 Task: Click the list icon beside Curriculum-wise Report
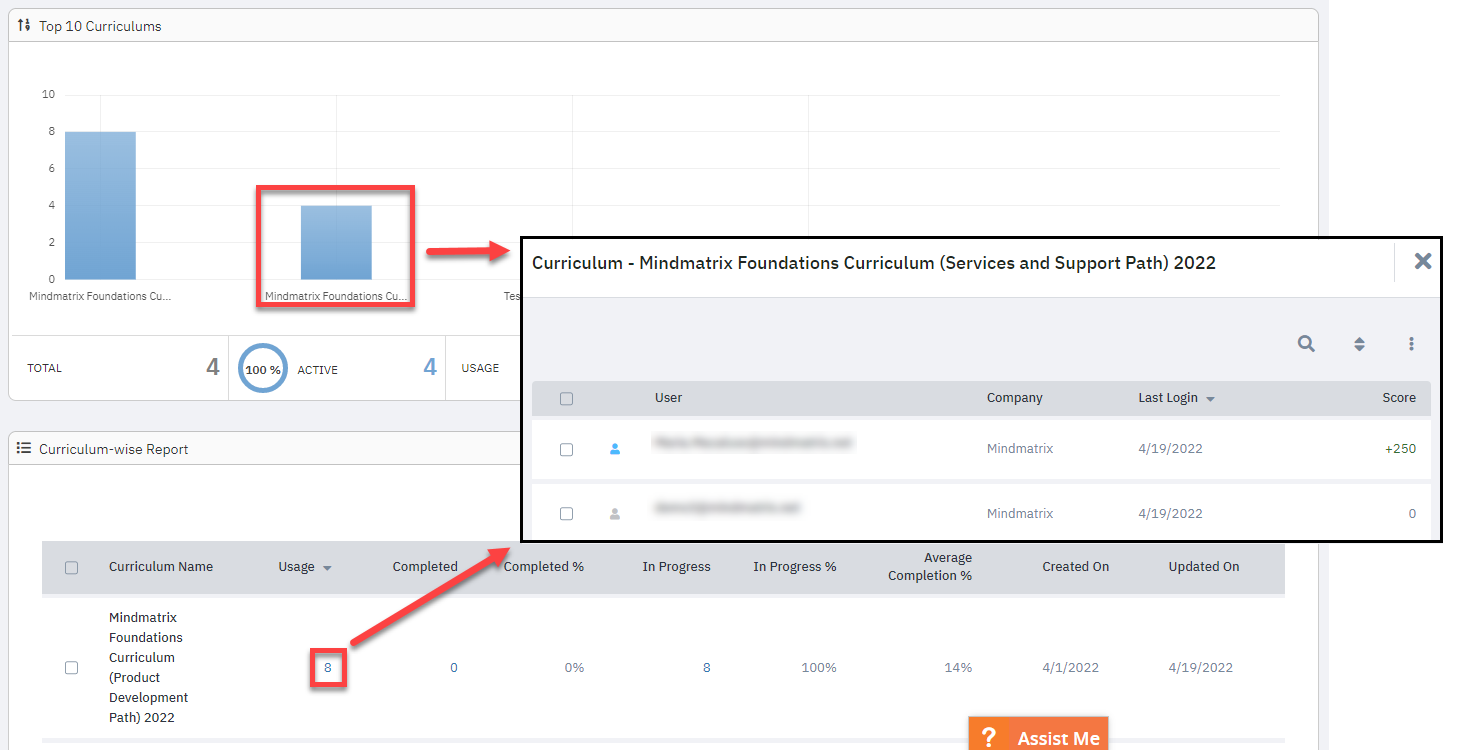click(25, 448)
